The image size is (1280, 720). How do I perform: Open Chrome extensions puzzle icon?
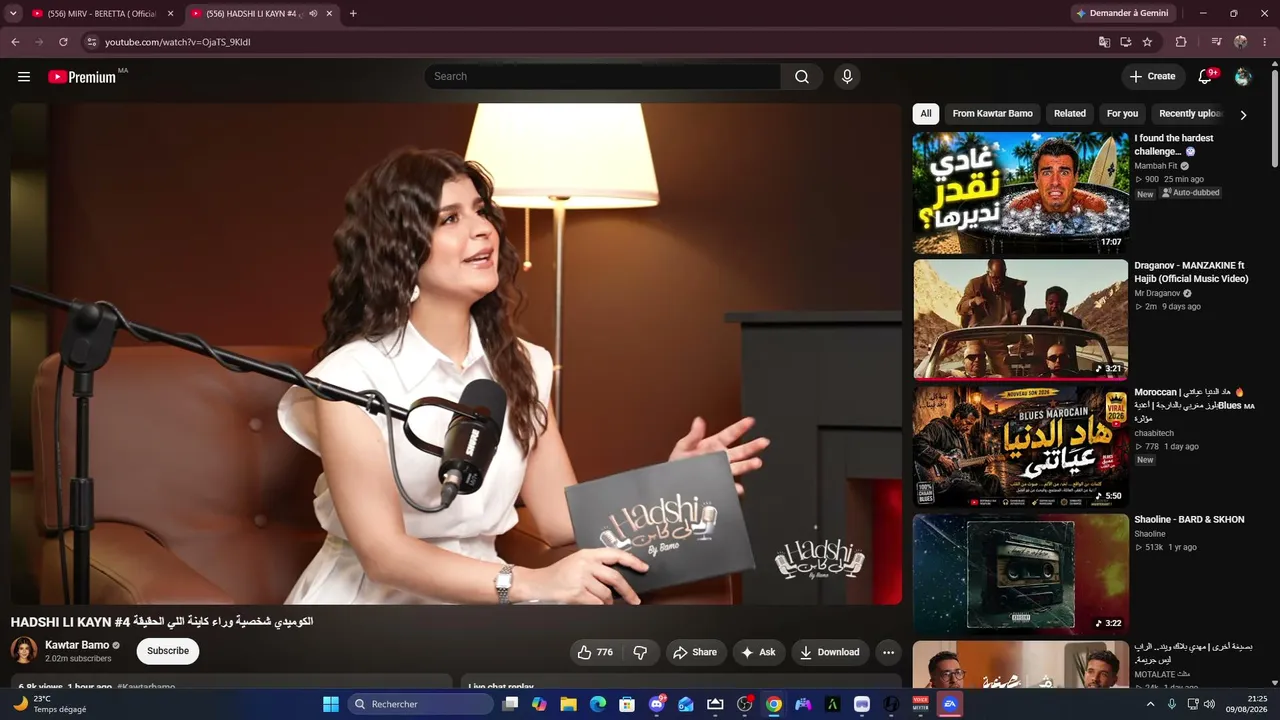(x=1181, y=42)
